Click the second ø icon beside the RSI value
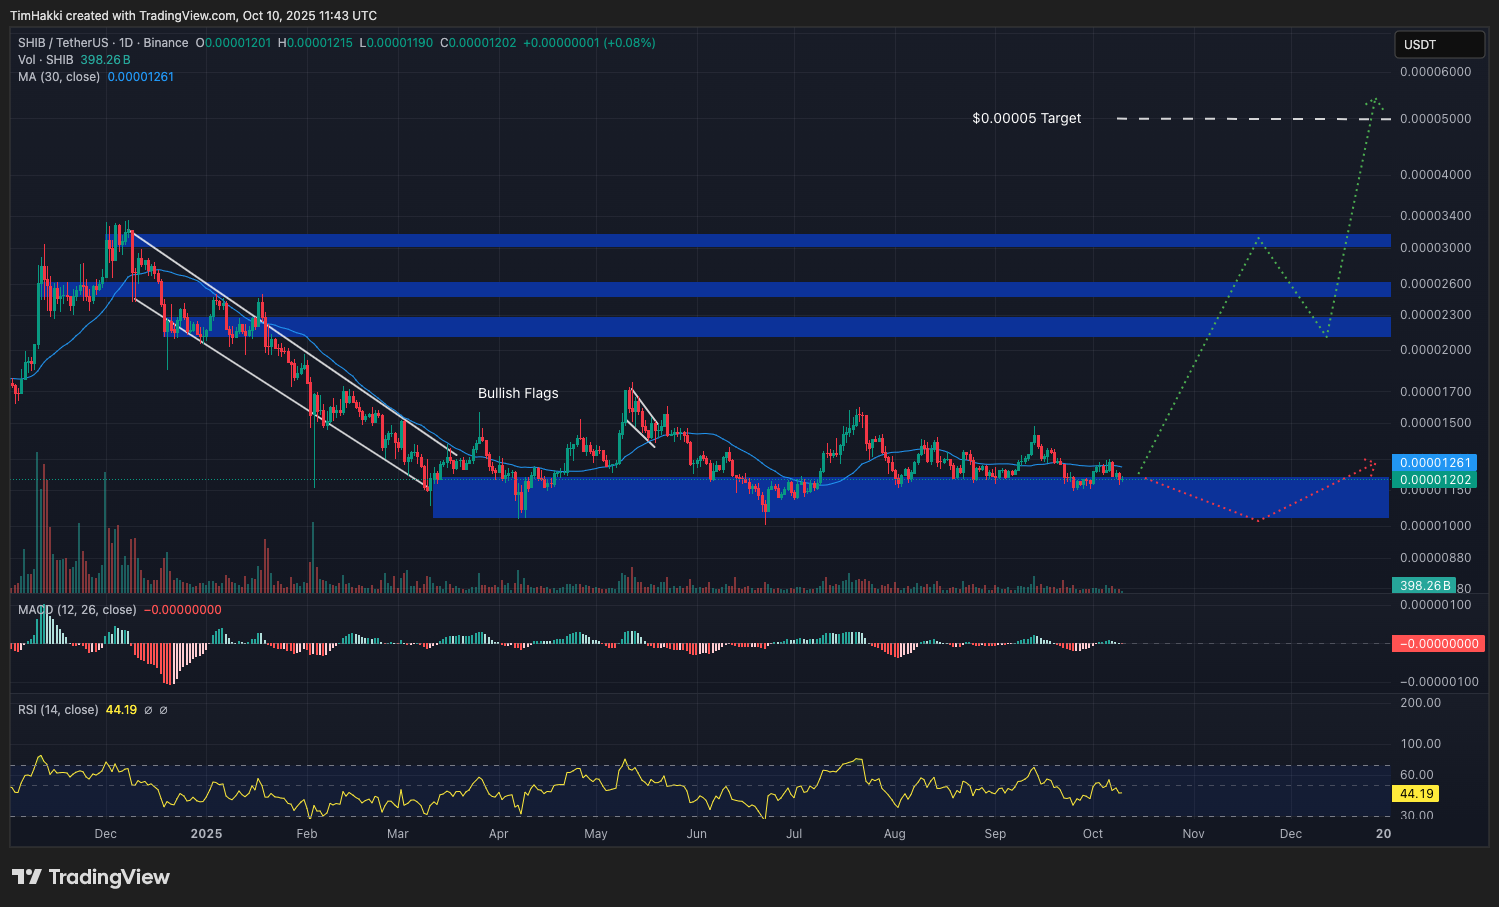Image resolution: width=1499 pixels, height=907 pixels. click(163, 709)
